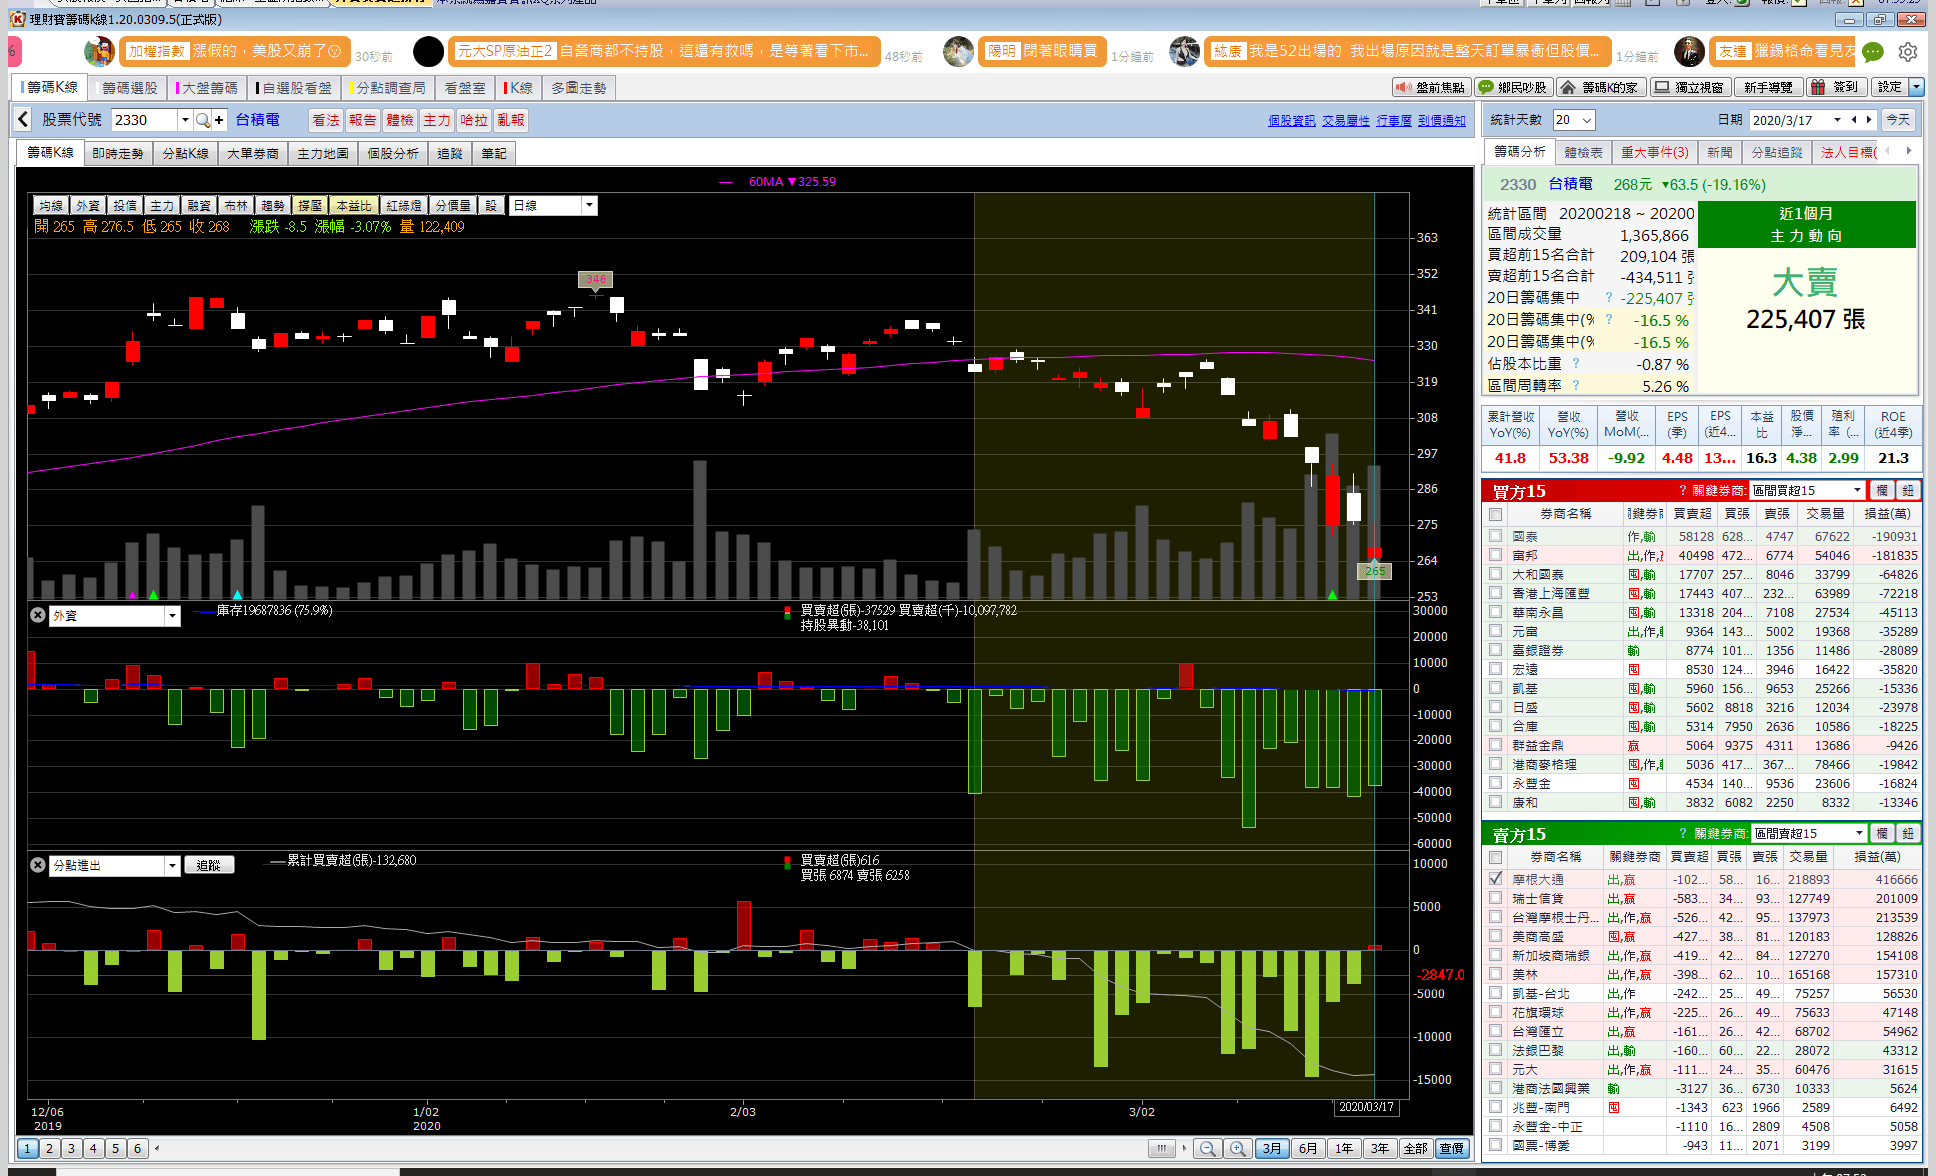This screenshot has width=1936, height=1176.
Task: Zoom out the chart with the minus magnifier
Action: [x=1207, y=1148]
